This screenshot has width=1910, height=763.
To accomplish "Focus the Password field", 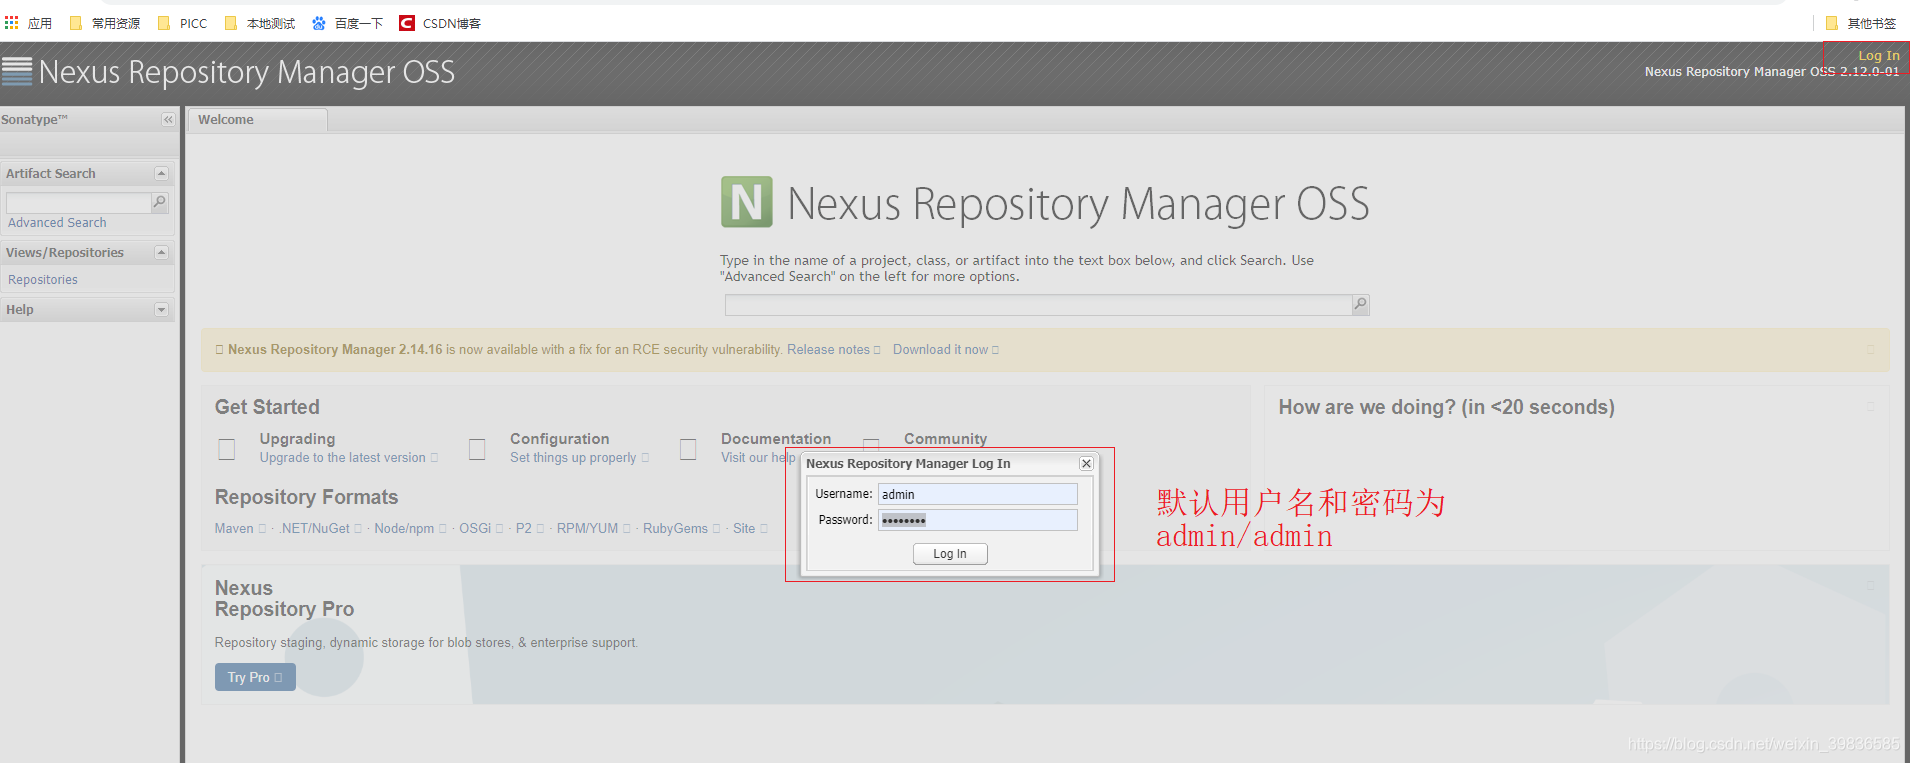I will point(977,520).
